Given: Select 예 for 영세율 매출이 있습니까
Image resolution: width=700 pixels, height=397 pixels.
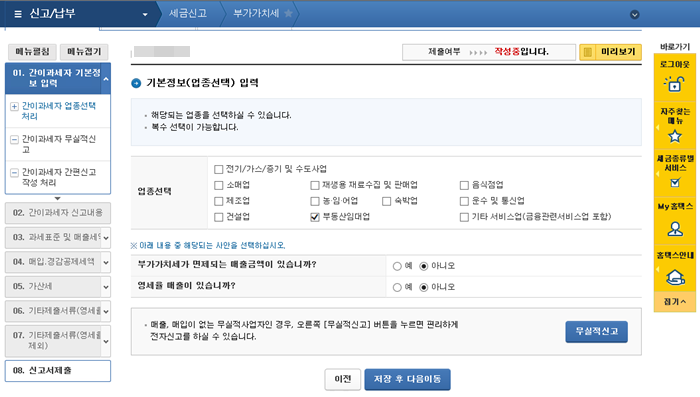Looking at the screenshot, I should pos(397,288).
